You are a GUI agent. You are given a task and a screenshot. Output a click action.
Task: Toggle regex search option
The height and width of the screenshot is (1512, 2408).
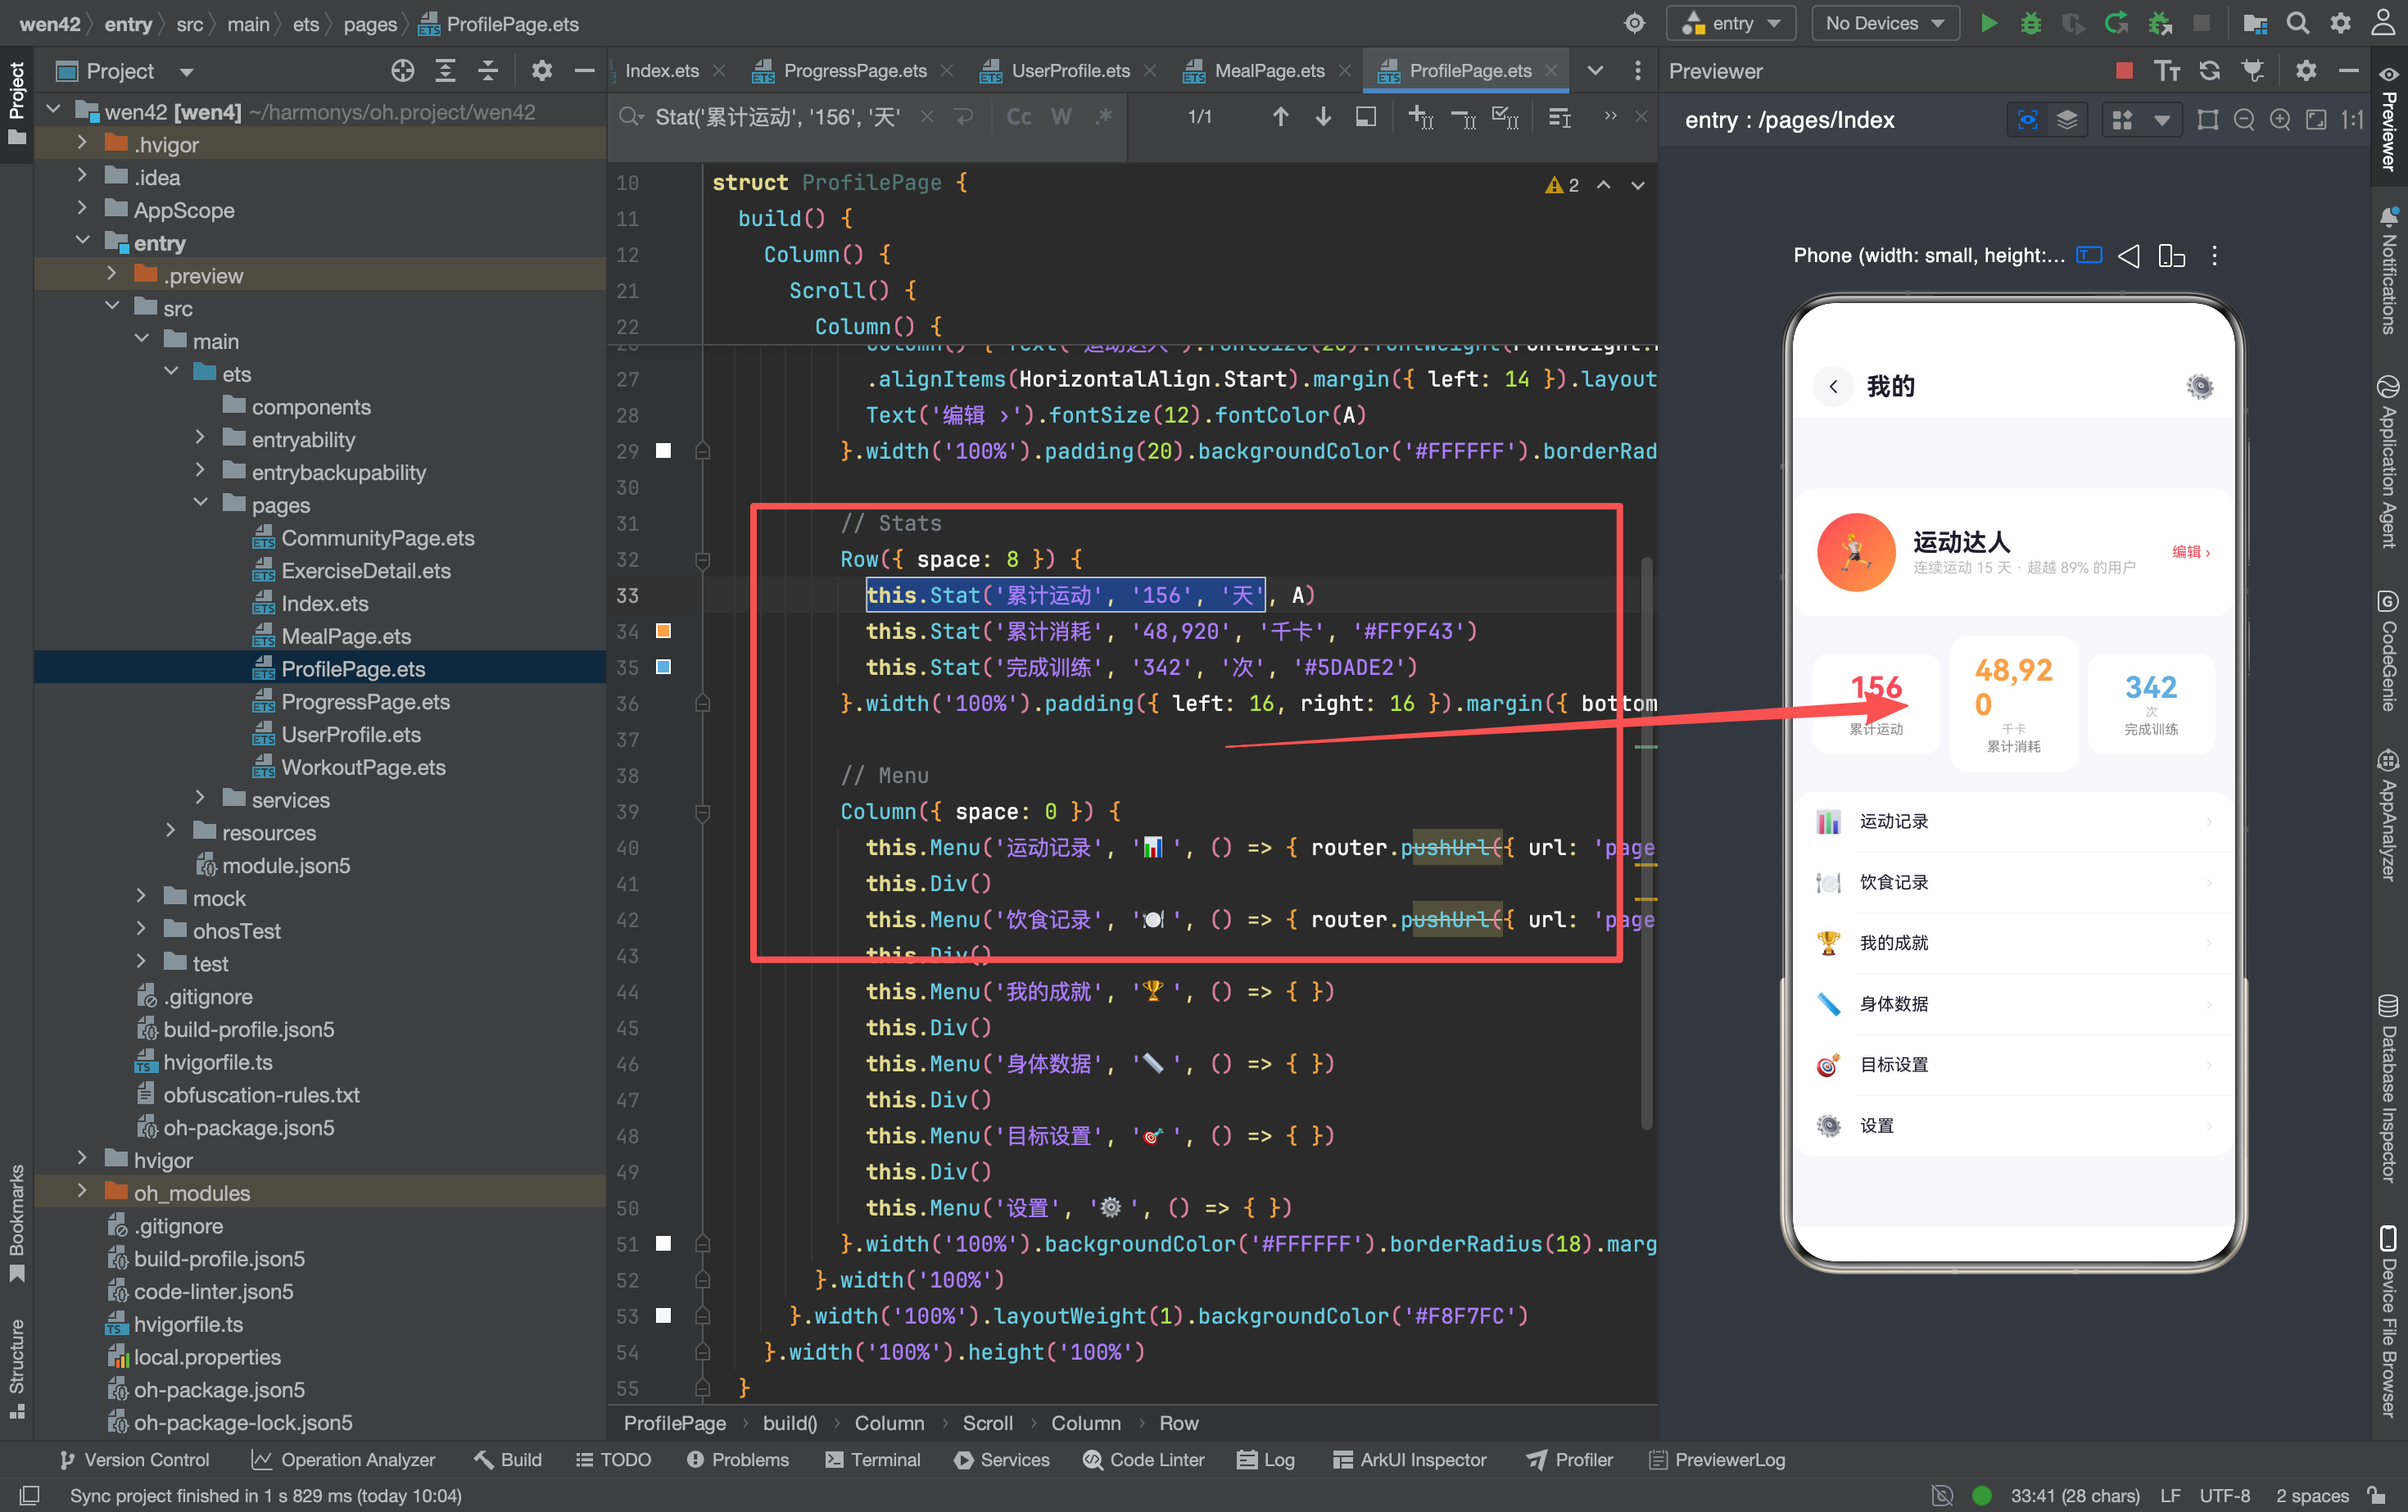tap(1103, 117)
